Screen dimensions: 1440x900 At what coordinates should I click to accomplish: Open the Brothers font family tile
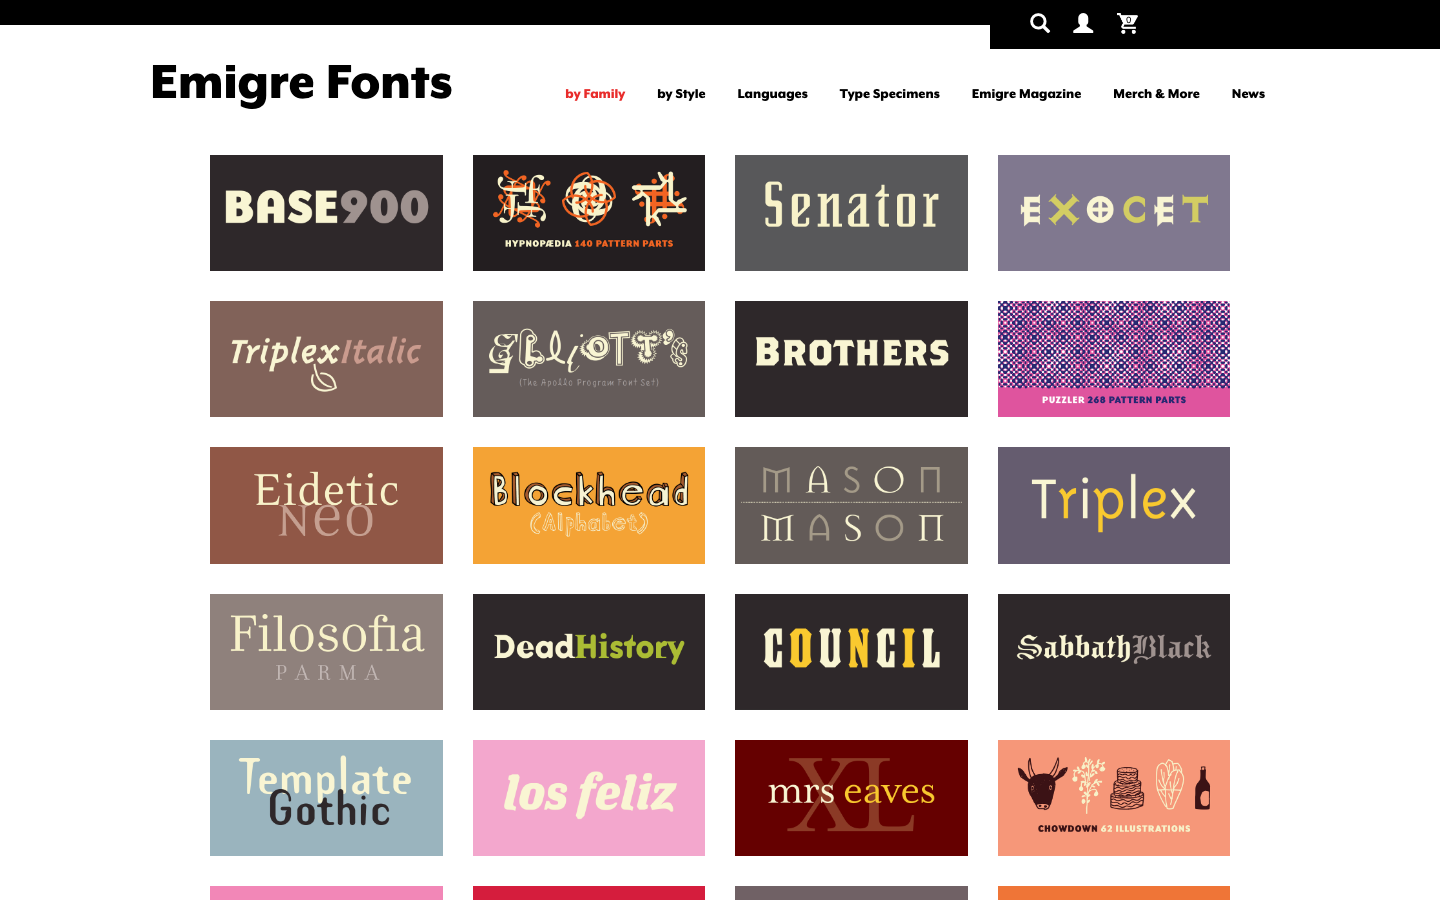(851, 359)
